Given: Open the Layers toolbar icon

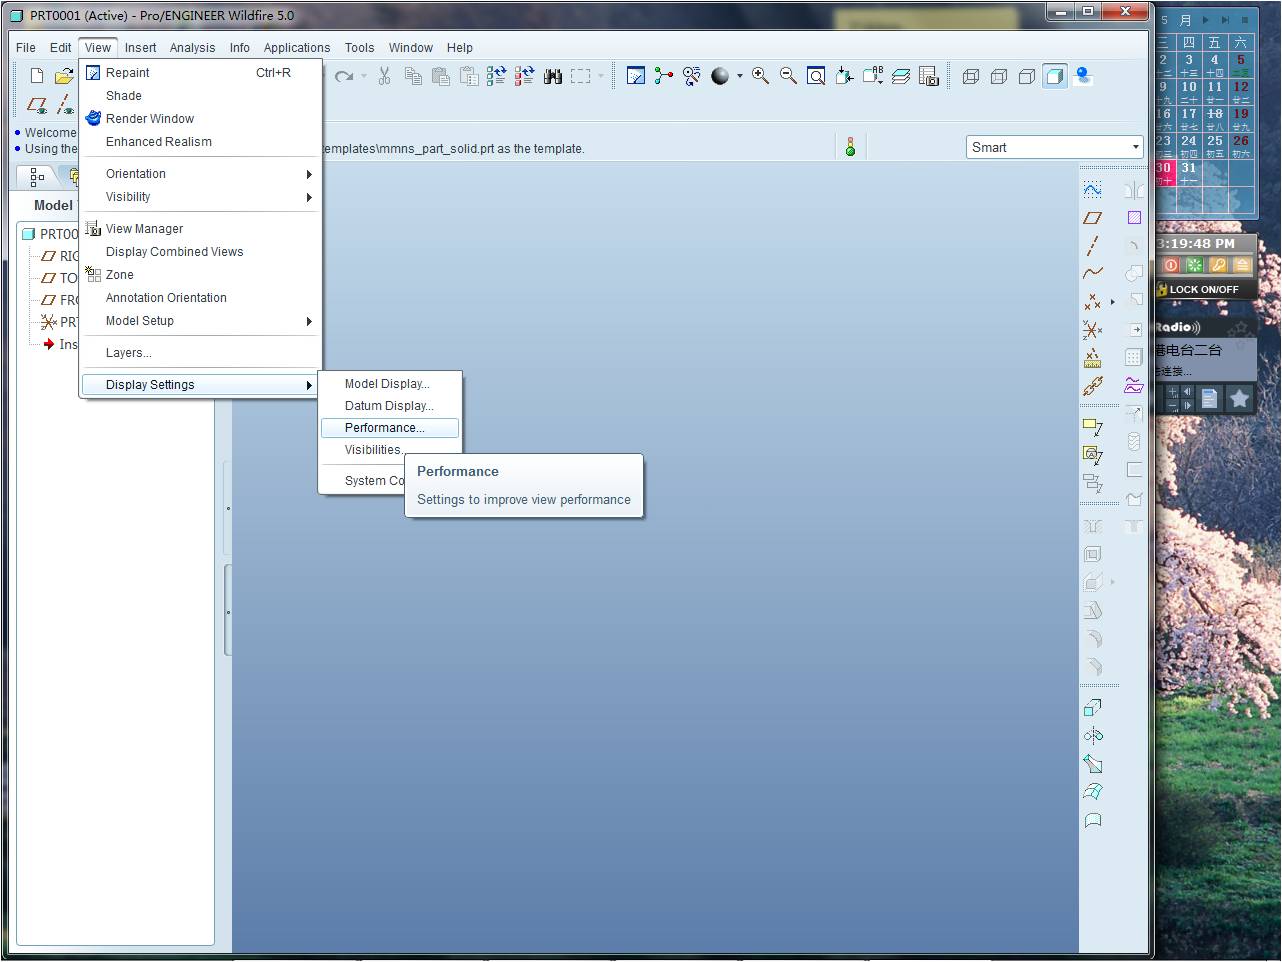Looking at the screenshot, I should click(x=900, y=76).
